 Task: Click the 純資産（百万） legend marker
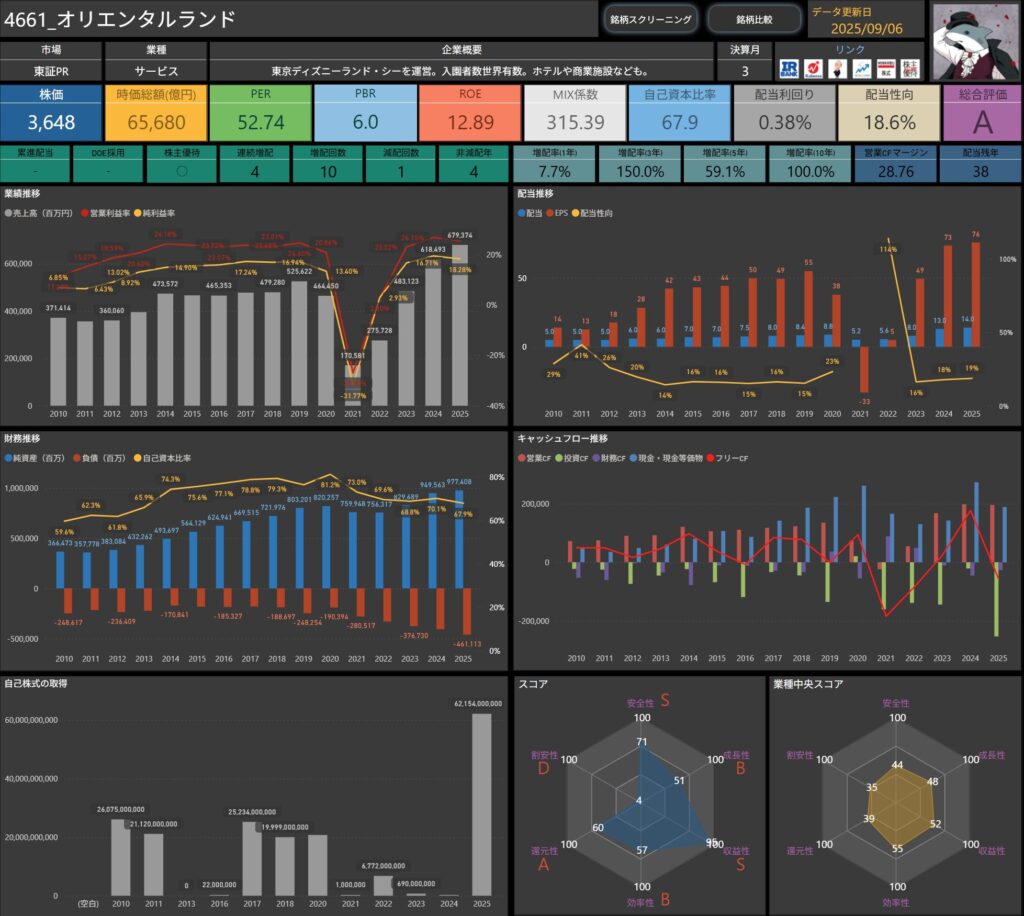point(8,458)
